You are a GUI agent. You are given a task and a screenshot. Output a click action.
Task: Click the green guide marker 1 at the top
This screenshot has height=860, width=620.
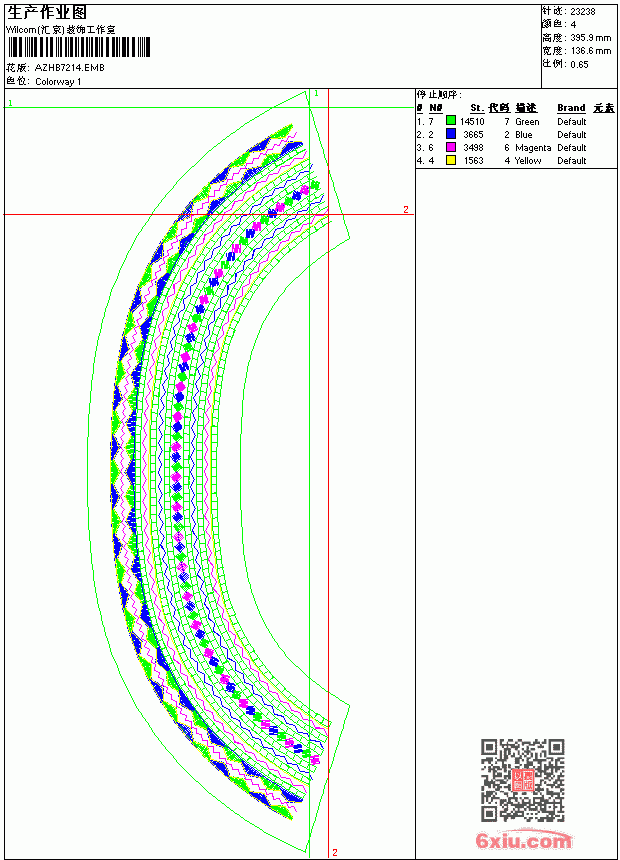(x=316, y=94)
